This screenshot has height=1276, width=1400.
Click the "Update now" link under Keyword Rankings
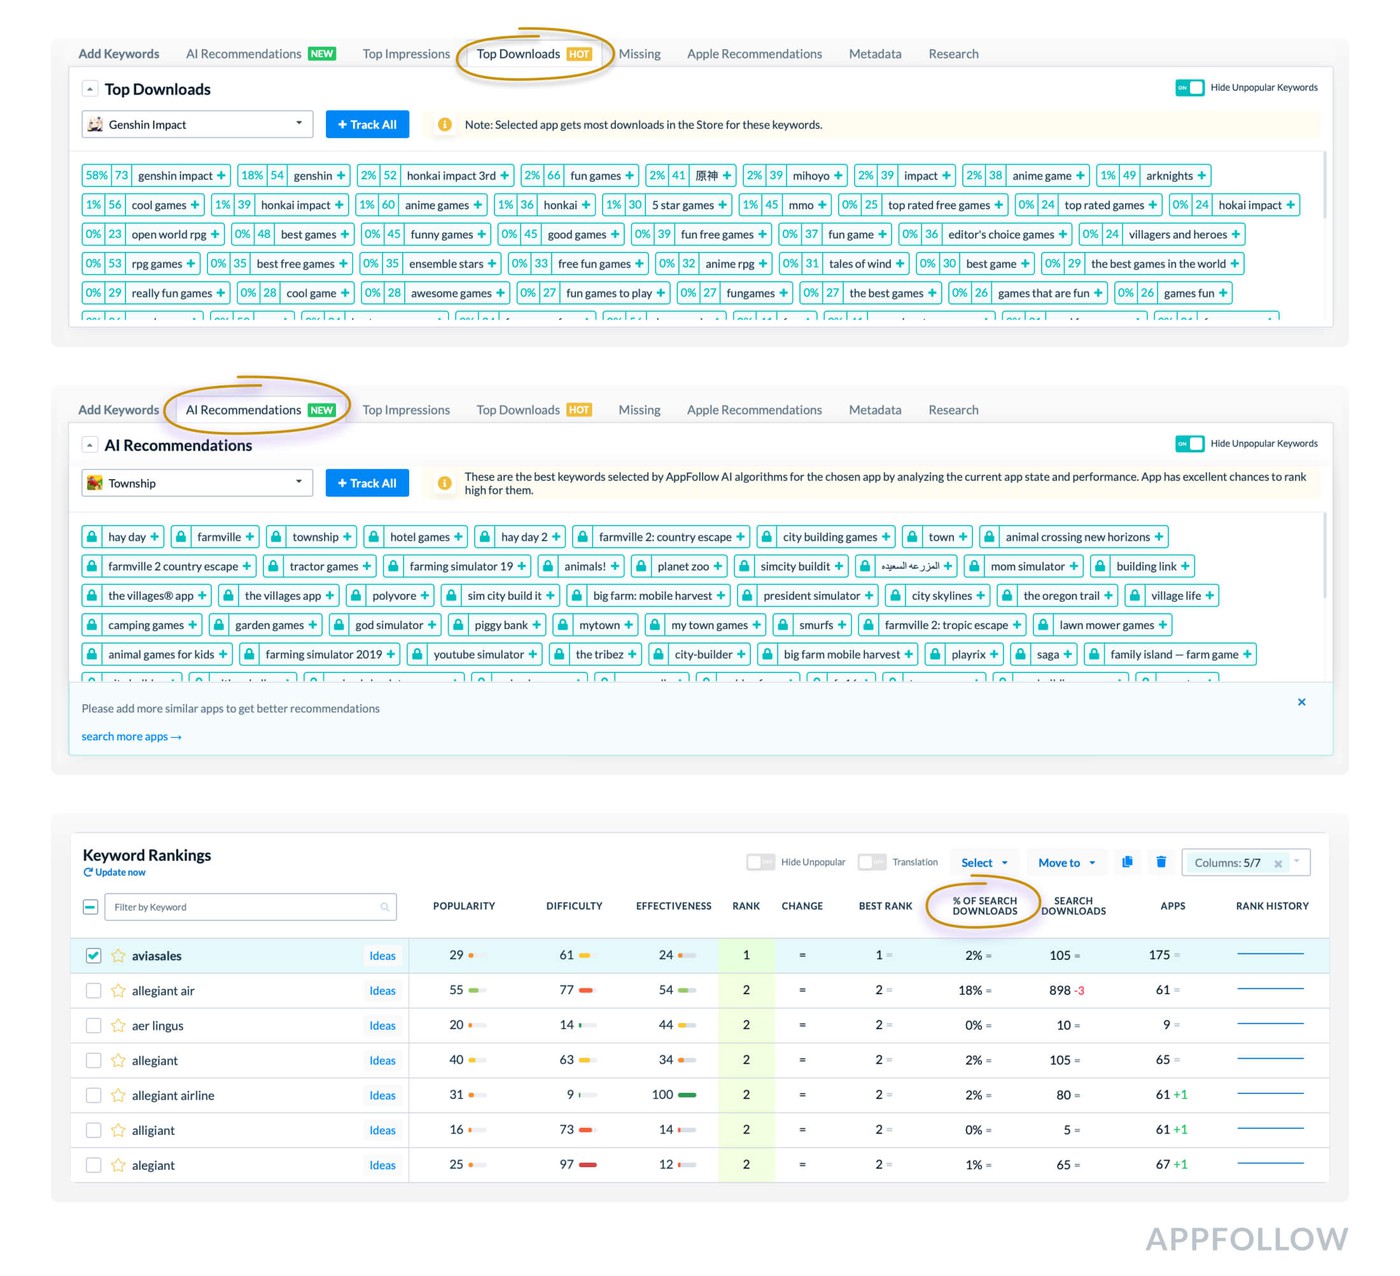tap(115, 873)
